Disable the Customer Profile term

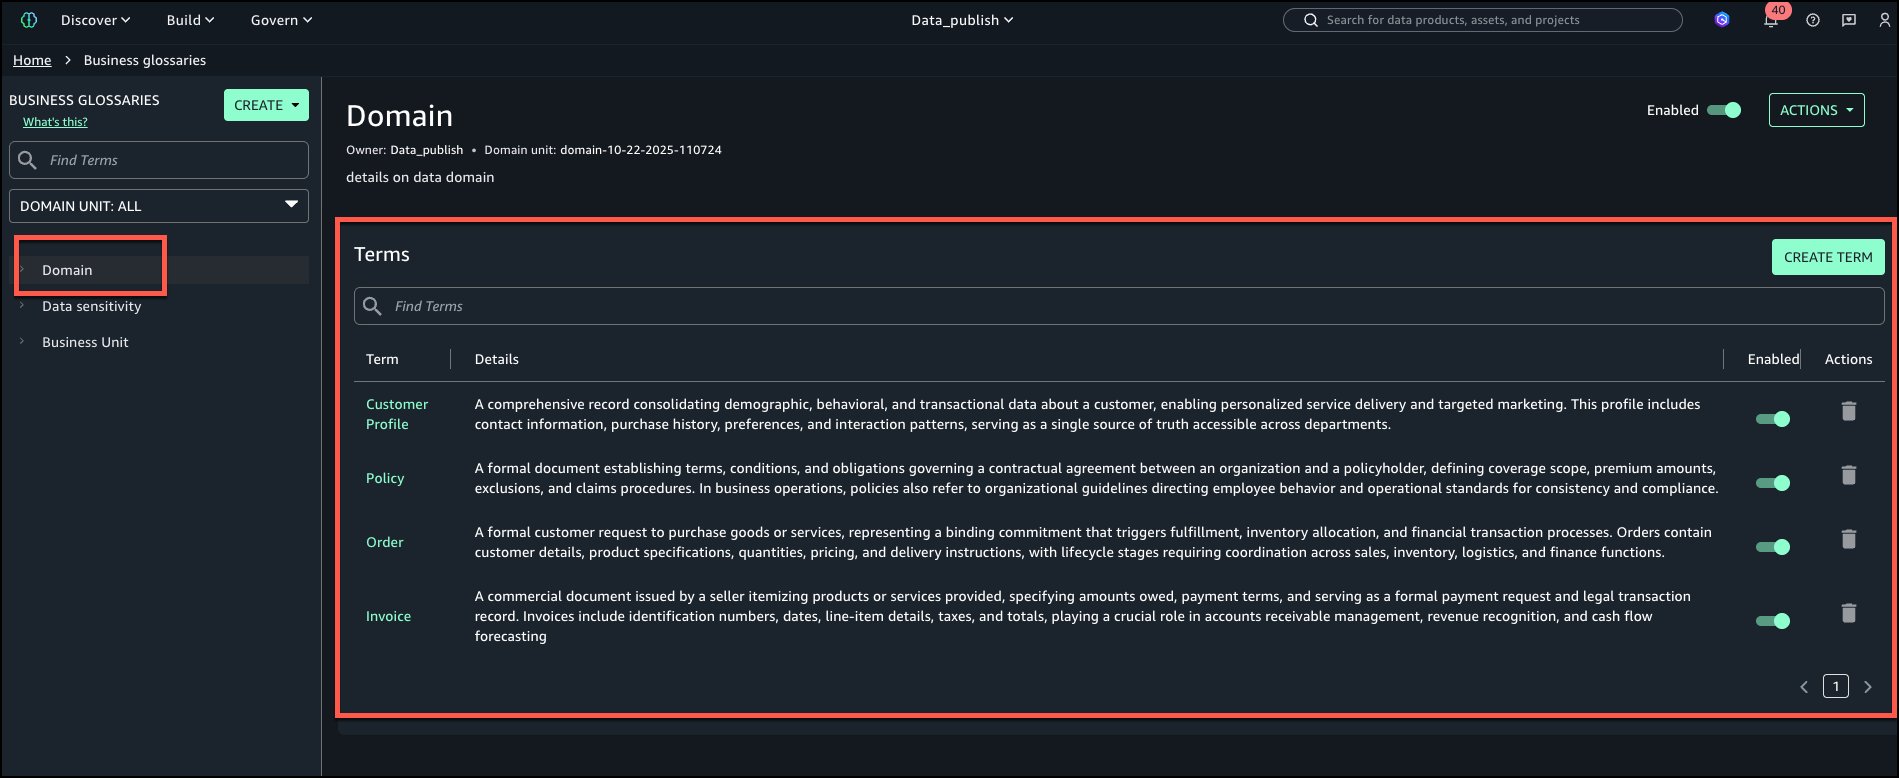point(1773,419)
